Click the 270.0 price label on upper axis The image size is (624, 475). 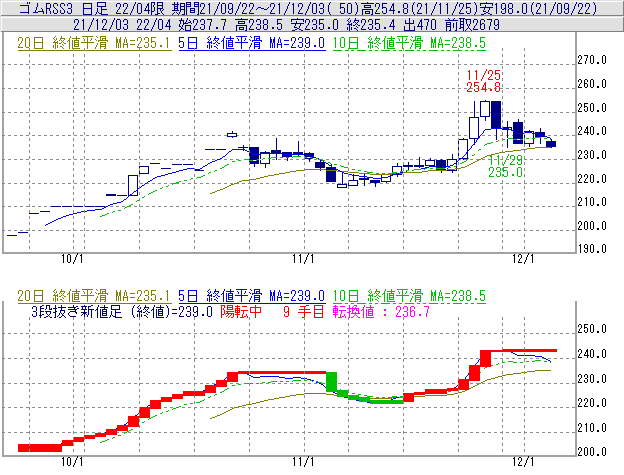pyautogui.click(x=592, y=60)
